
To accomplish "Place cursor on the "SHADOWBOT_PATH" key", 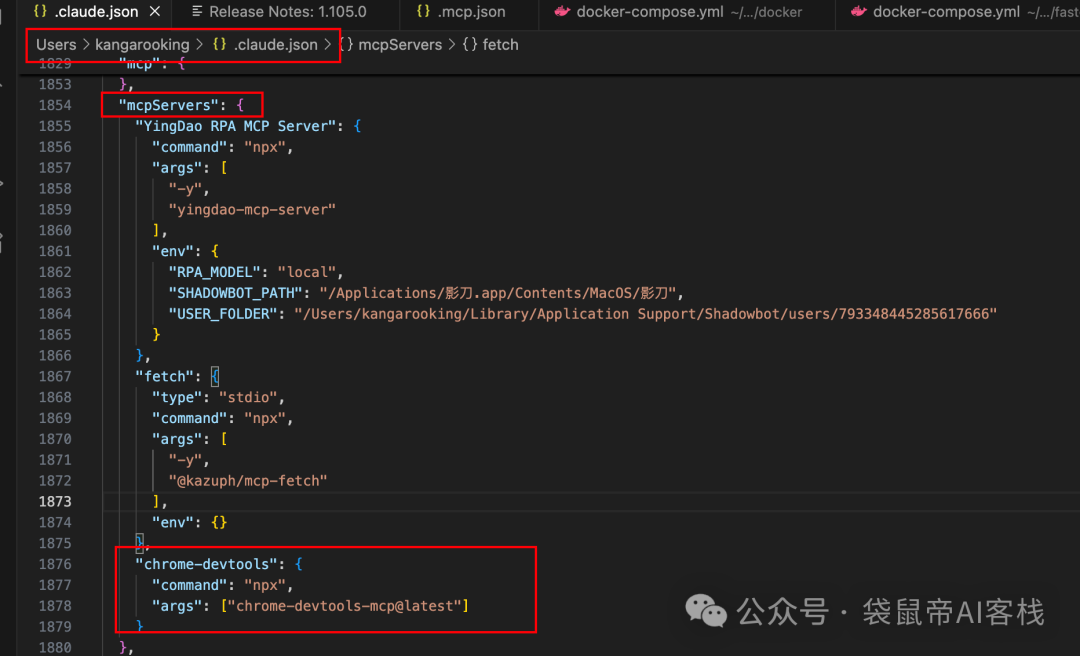I will (226, 293).
